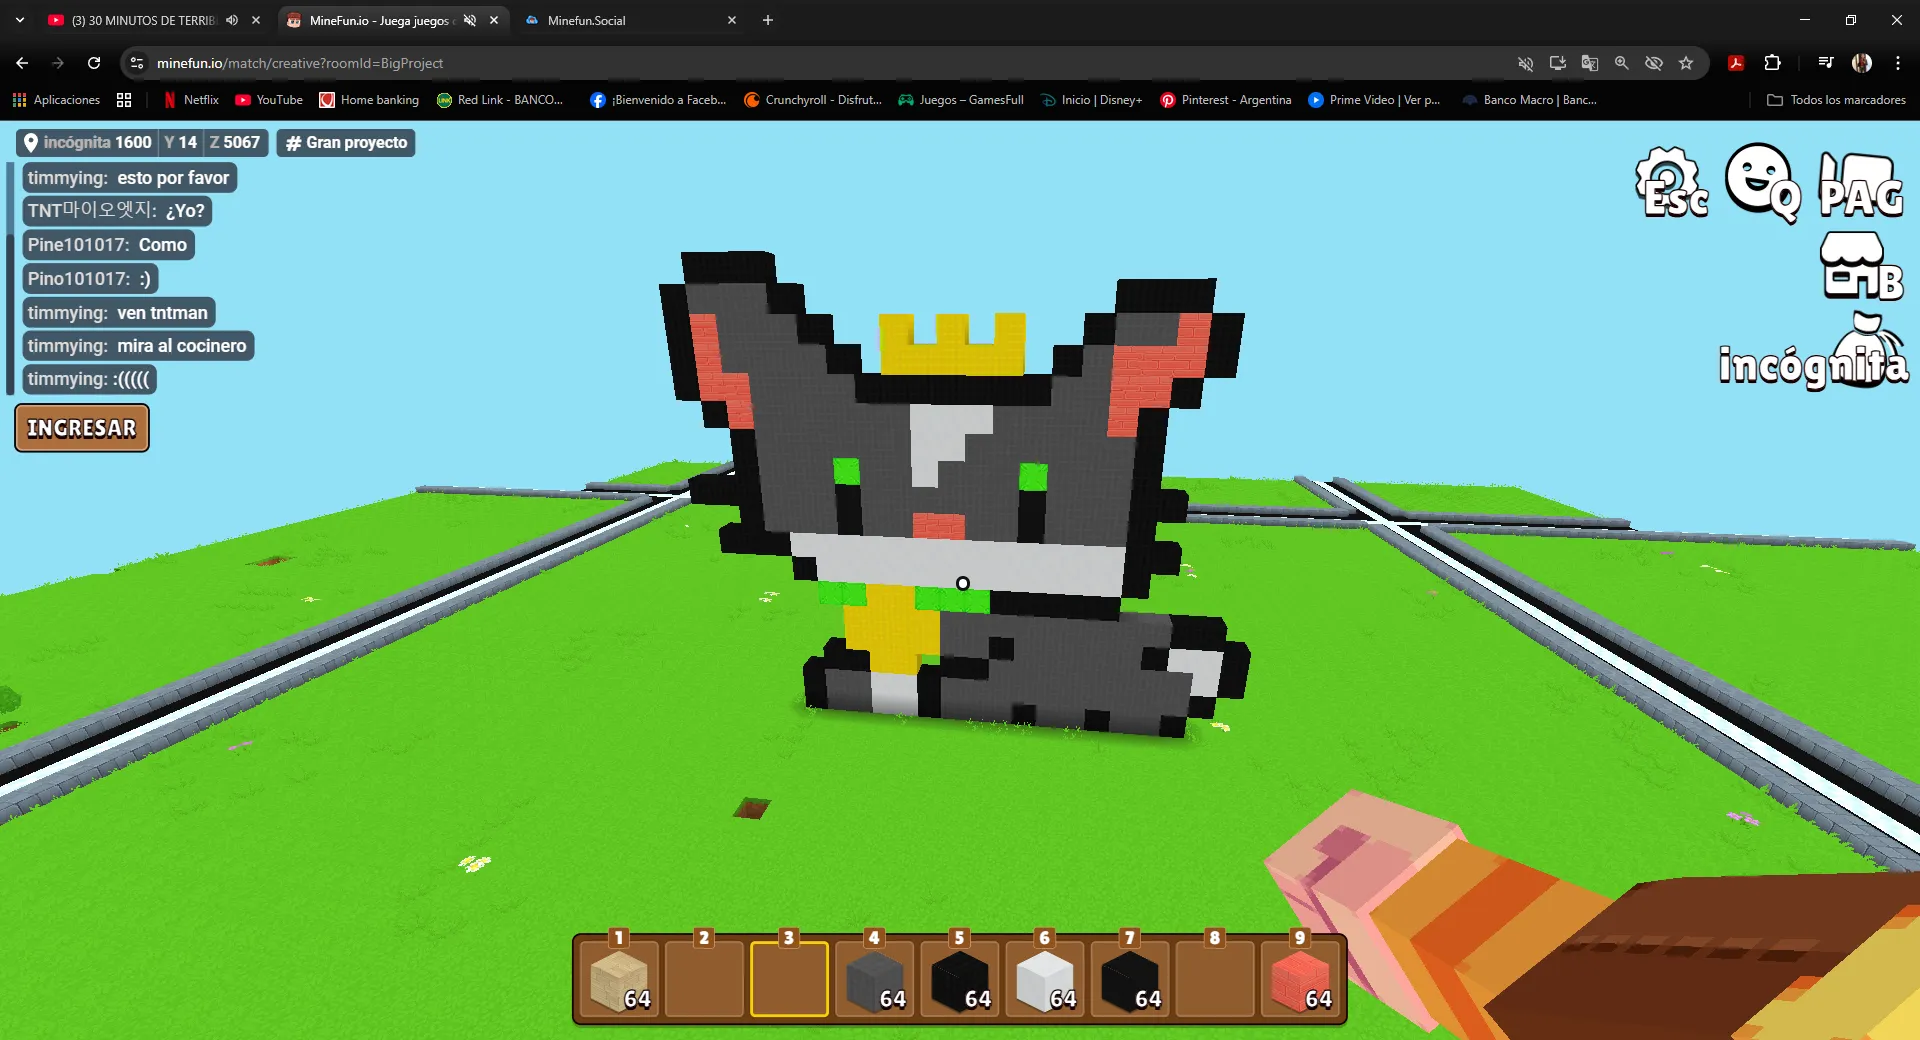The height and width of the screenshot is (1040, 1920).
Task: Click chat message 'timmying: mira al cocinero'
Action: click(137, 346)
